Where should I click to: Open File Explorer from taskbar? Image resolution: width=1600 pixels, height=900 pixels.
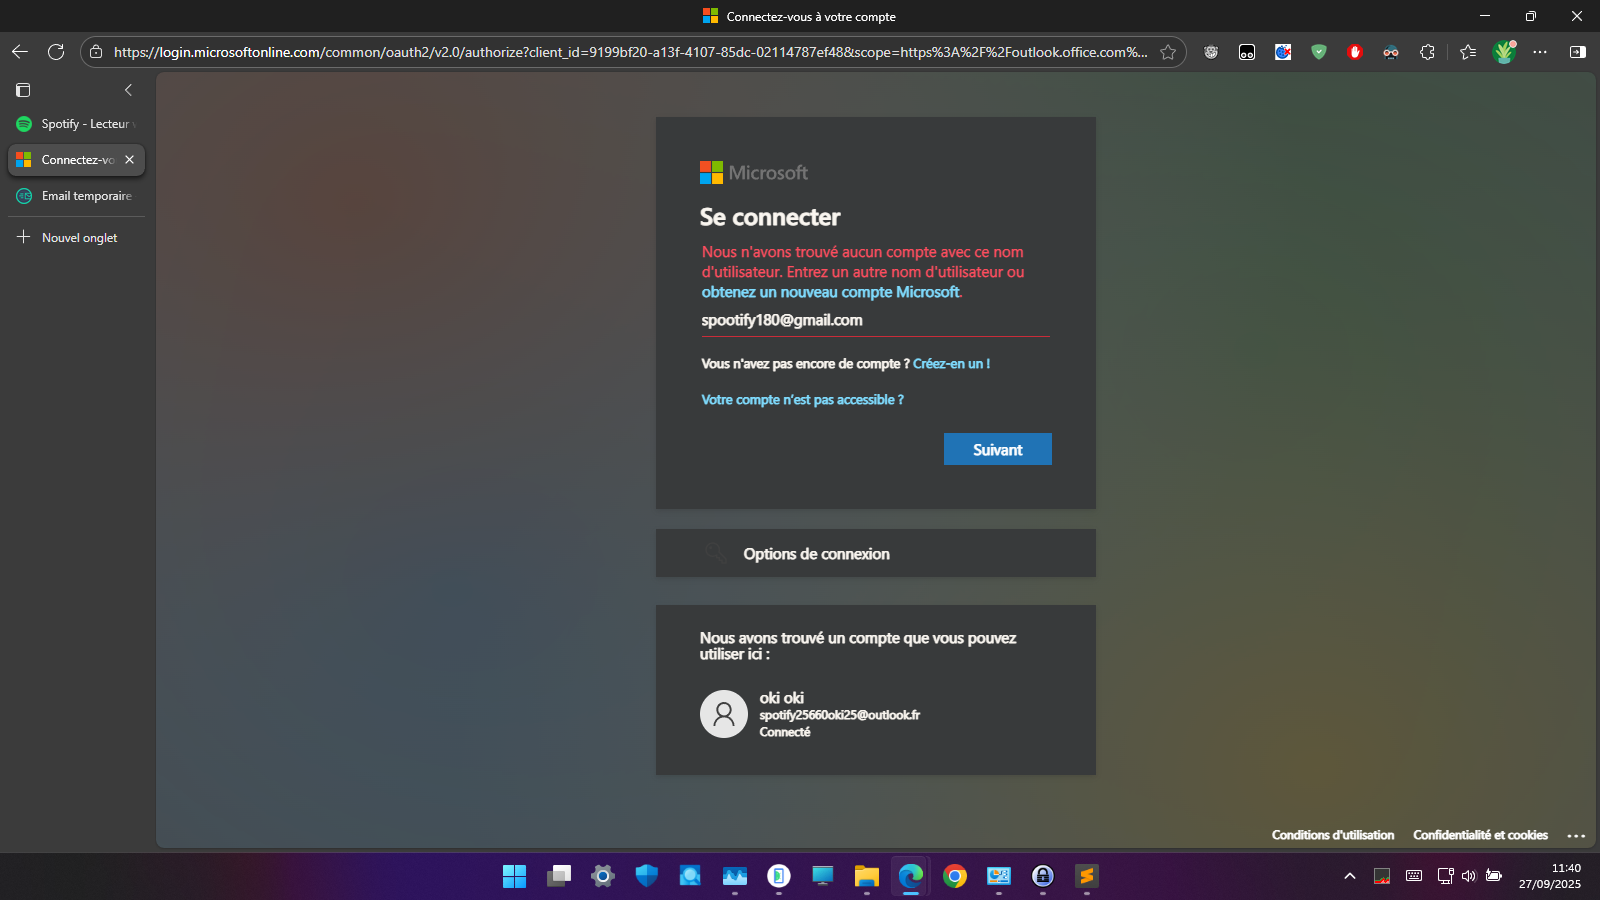[x=867, y=876]
